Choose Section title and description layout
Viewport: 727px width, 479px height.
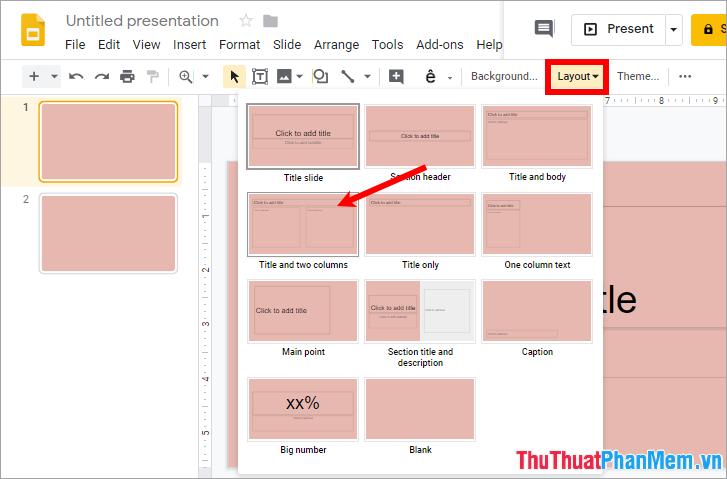[420, 311]
